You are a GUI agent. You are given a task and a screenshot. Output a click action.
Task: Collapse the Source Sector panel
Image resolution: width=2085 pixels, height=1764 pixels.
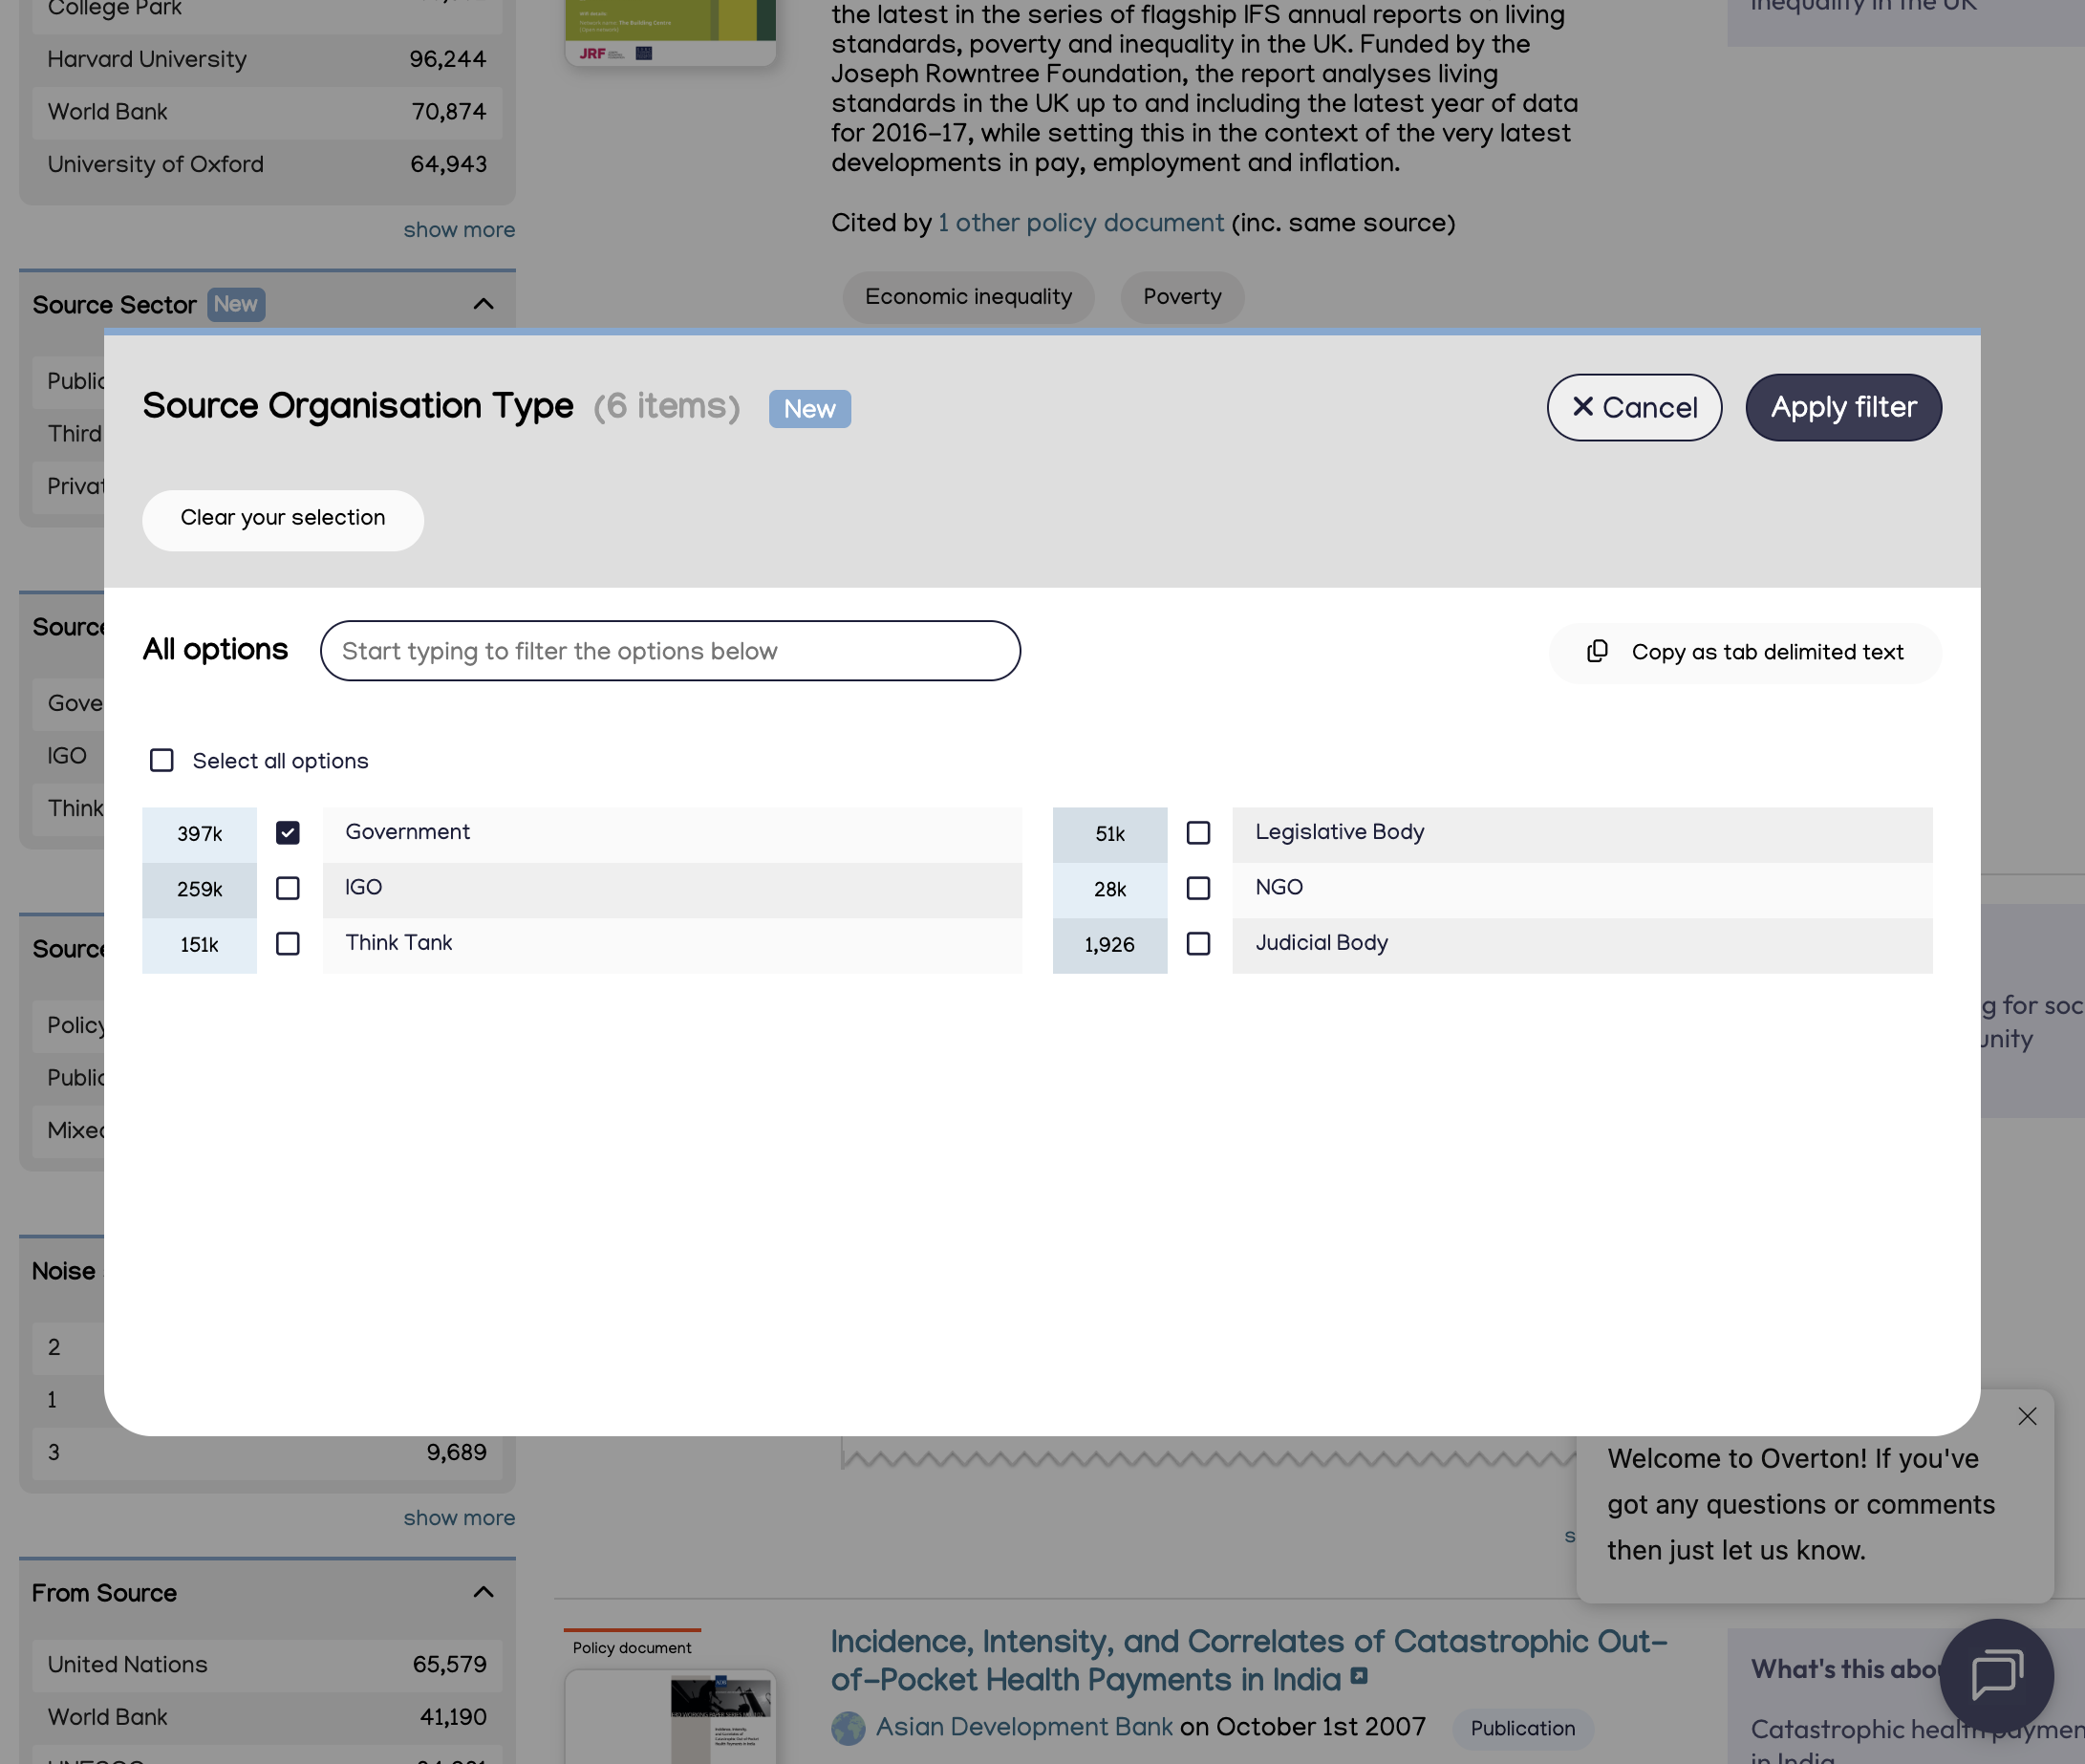(x=483, y=304)
